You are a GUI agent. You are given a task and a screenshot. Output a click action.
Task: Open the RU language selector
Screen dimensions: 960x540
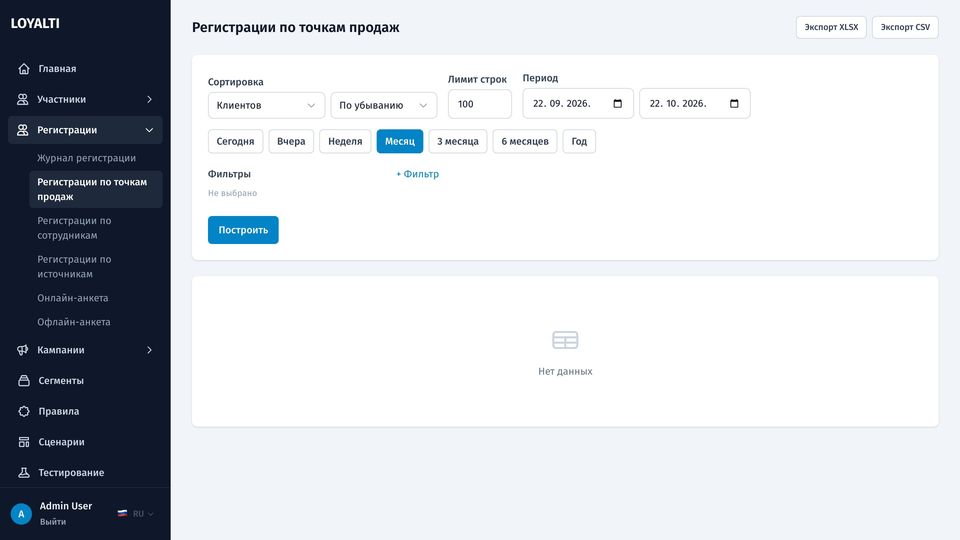[x=136, y=514]
